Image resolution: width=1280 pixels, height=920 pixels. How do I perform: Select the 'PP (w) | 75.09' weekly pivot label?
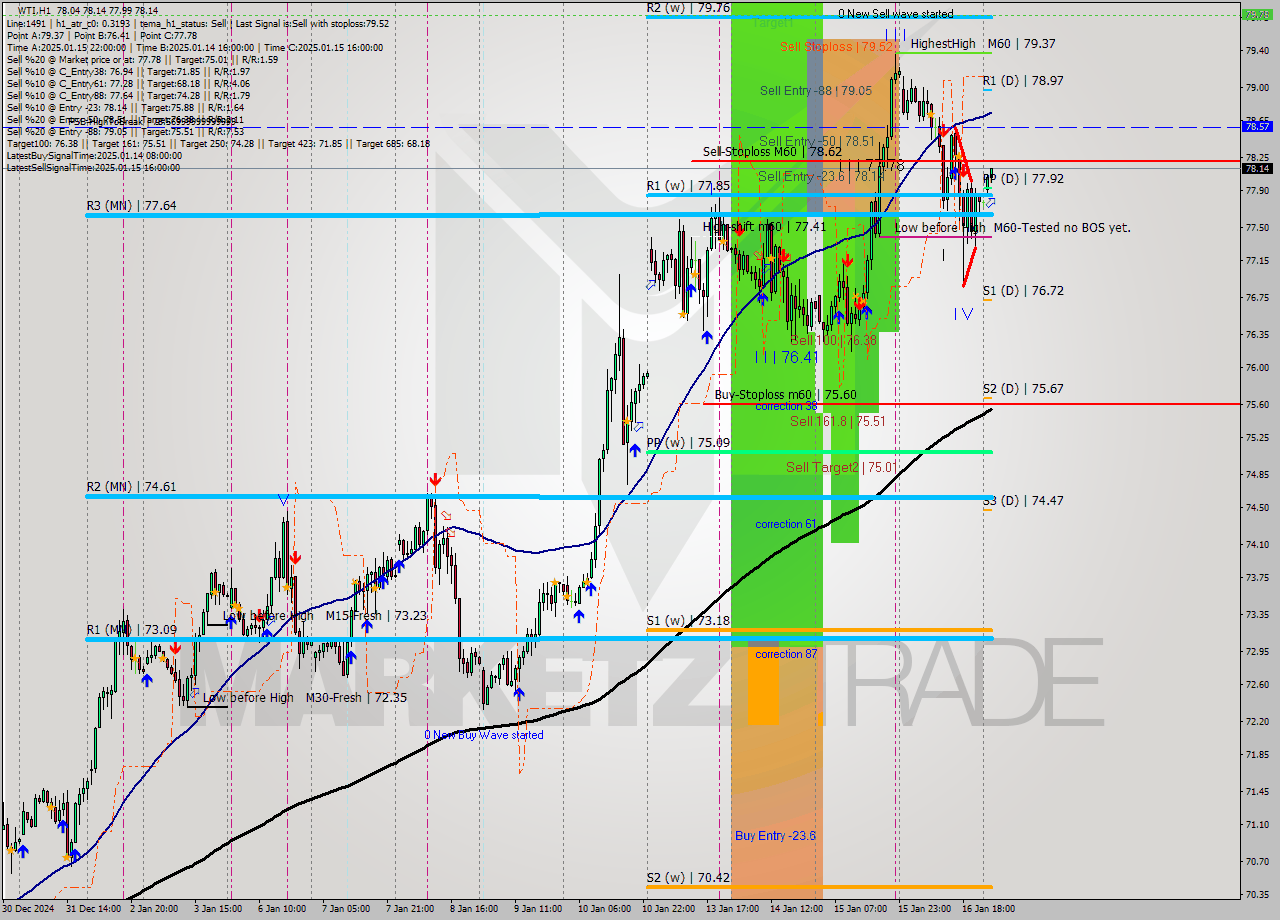[x=687, y=443]
